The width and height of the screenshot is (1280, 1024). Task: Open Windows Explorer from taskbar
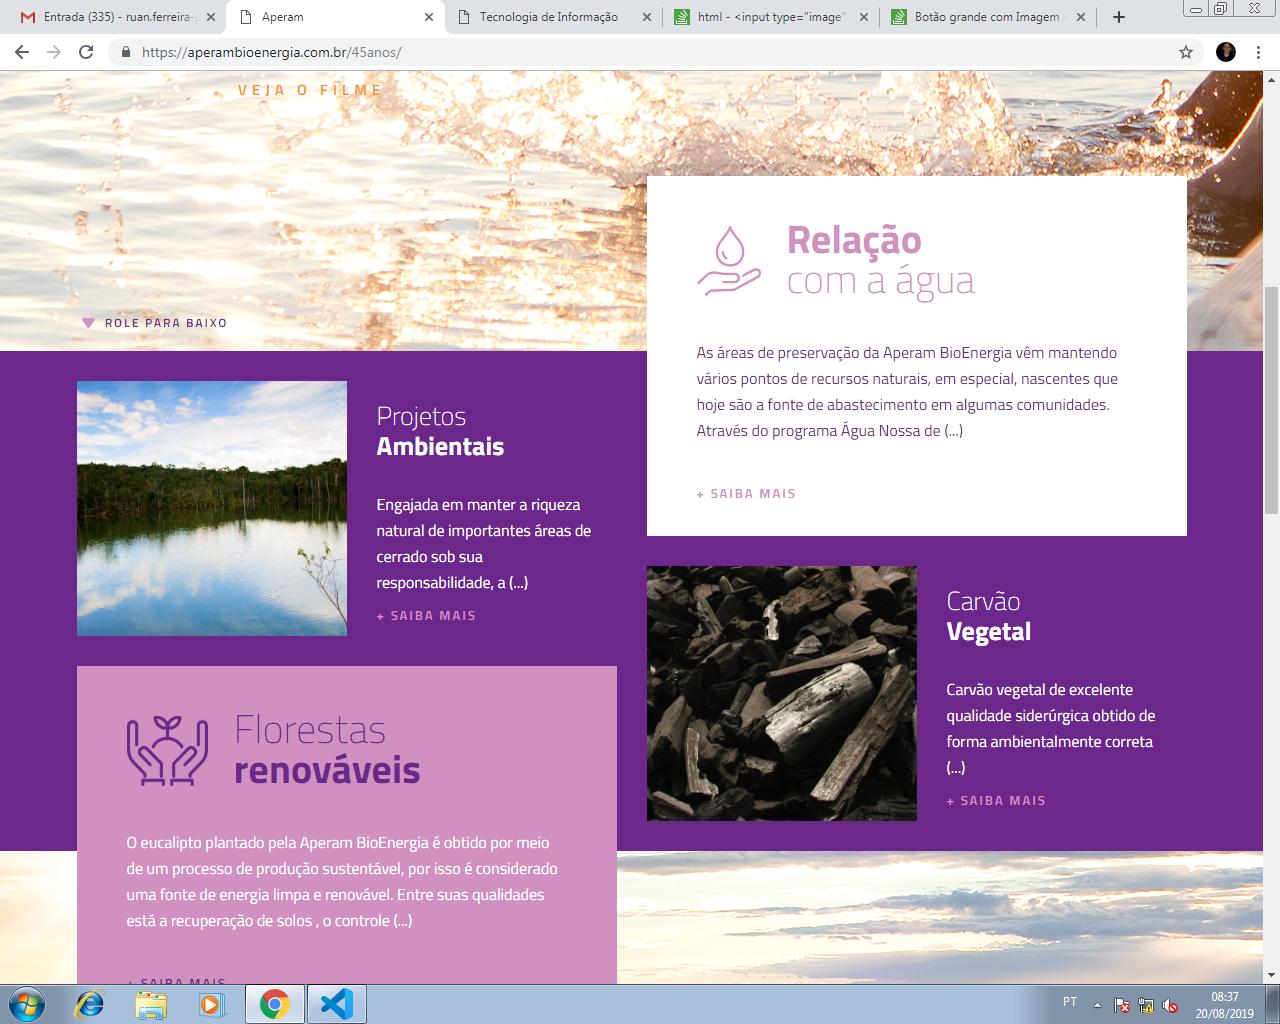pos(151,1004)
